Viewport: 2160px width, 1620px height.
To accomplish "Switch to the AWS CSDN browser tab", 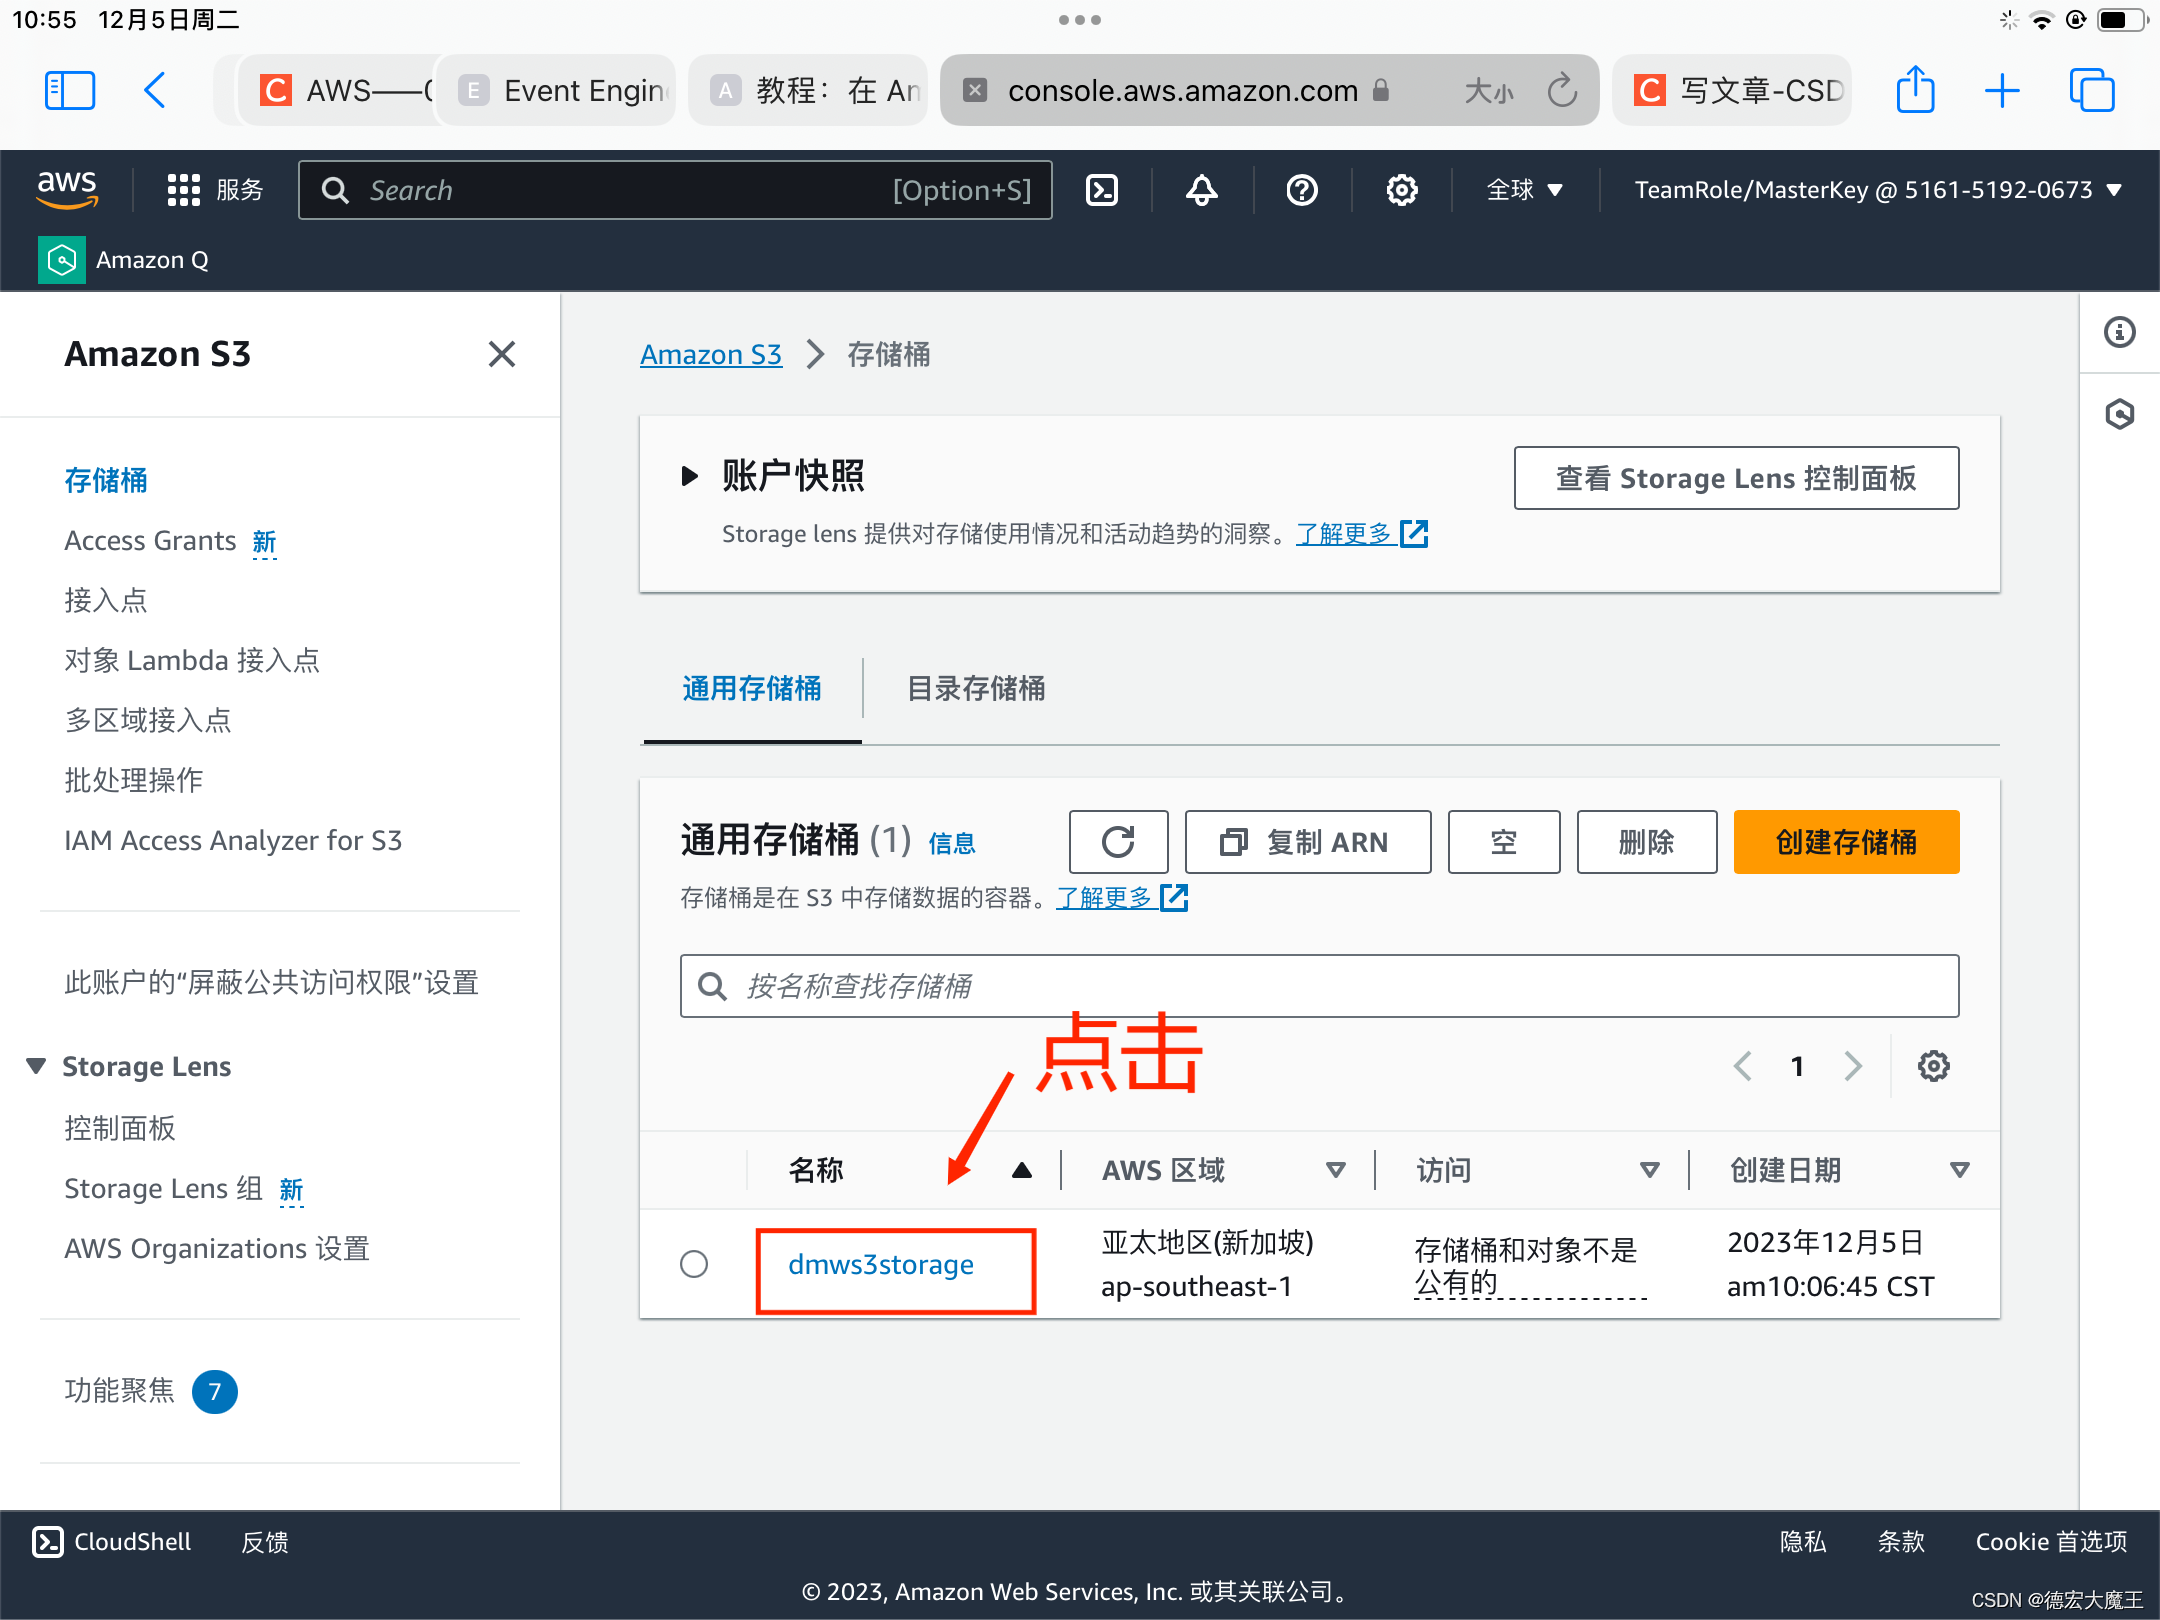I will point(336,91).
